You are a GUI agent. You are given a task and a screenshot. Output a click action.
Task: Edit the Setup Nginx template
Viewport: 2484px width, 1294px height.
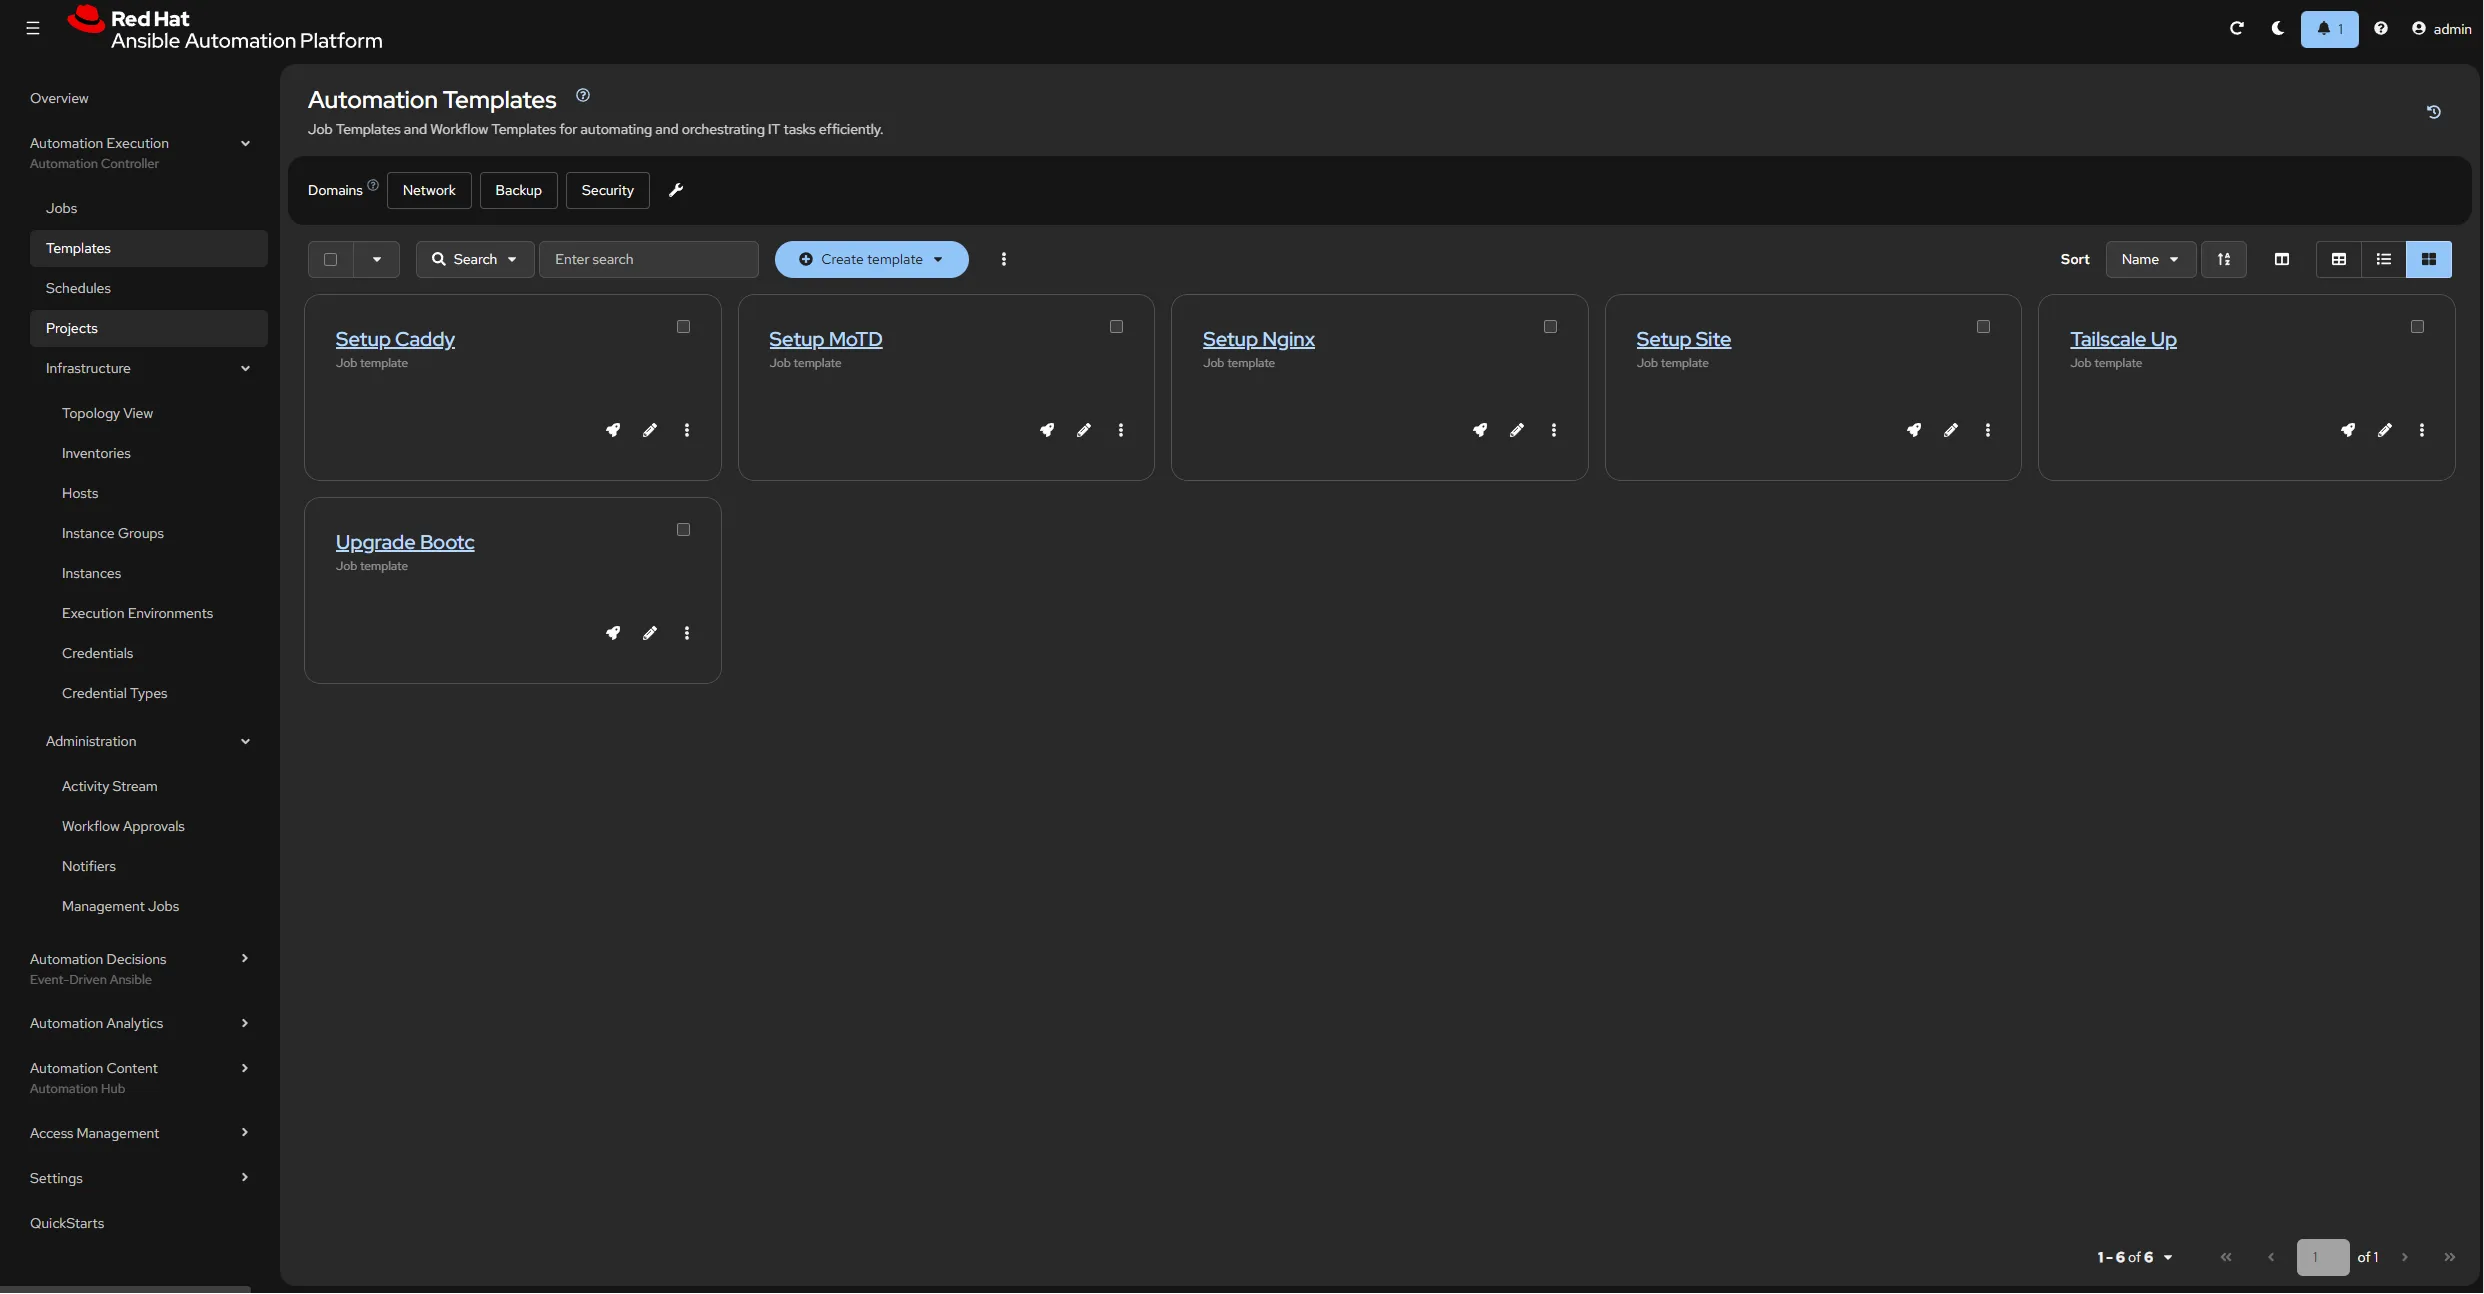pyautogui.click(x=1517, y=430)
